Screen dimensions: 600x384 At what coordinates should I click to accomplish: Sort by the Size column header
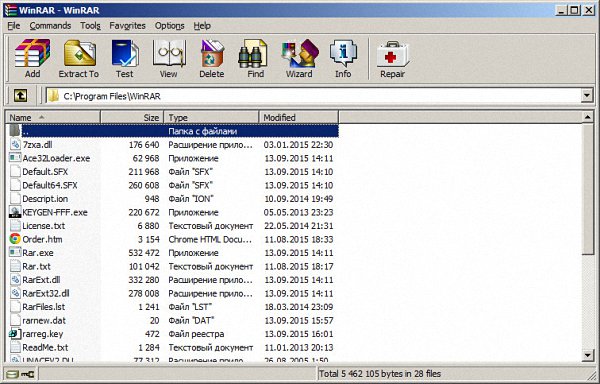point(132,117)
